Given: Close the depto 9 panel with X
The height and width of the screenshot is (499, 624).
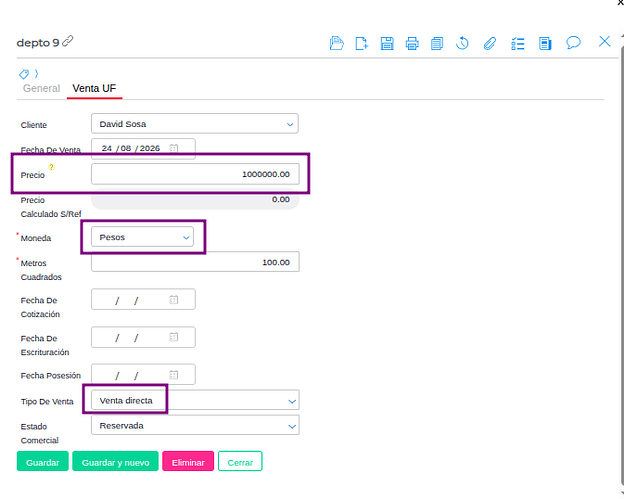Looking at the screenshot, I should (x=604, y=41).
